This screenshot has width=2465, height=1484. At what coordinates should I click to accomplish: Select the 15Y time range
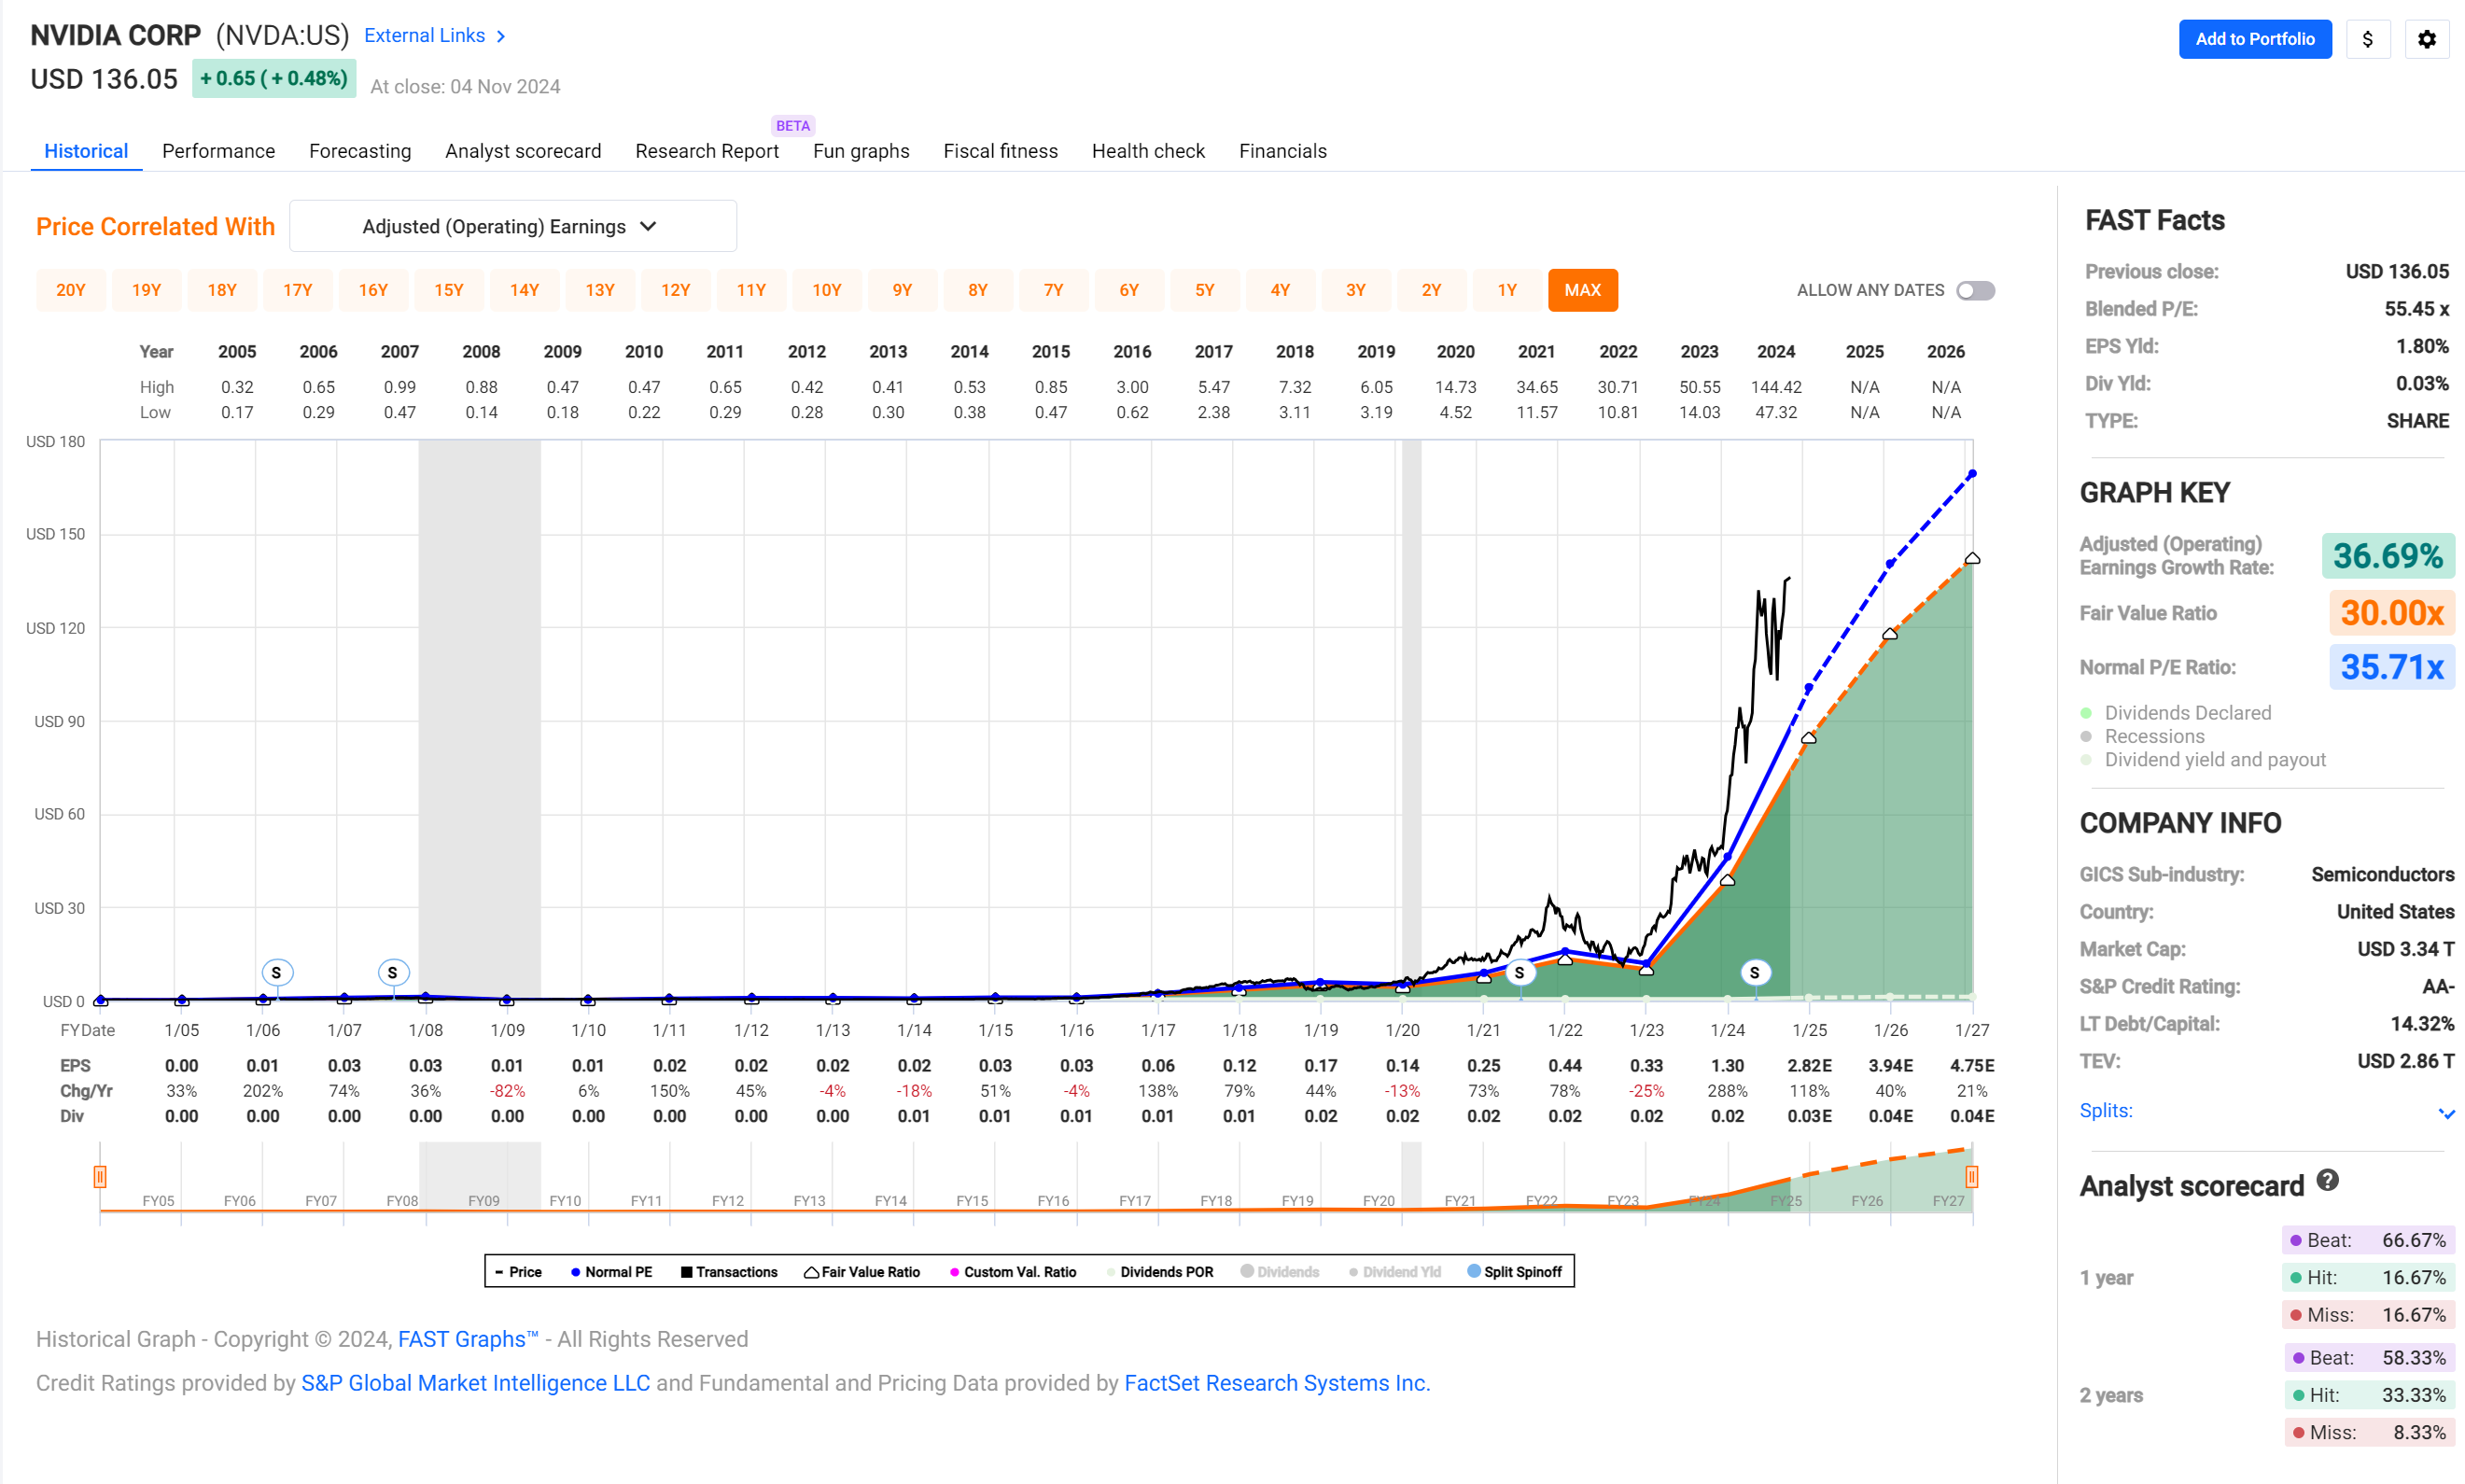click(x=449, y=290)
